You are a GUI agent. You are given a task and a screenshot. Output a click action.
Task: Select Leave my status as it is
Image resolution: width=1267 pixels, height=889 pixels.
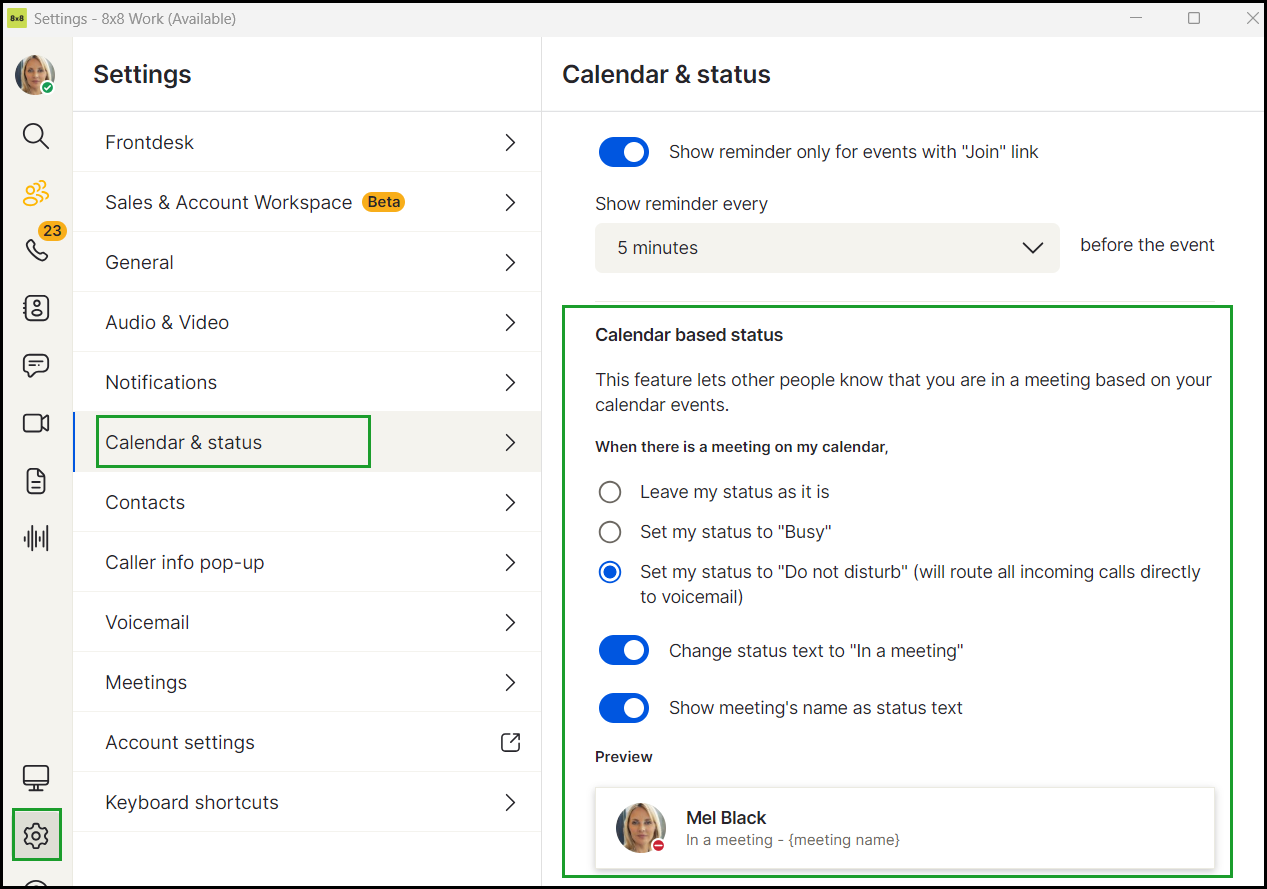609,492
